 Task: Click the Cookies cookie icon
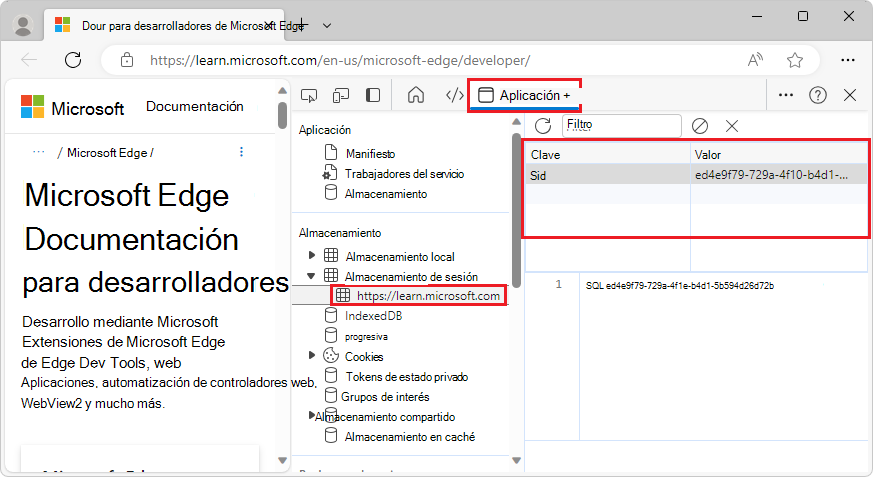(331, 355)
